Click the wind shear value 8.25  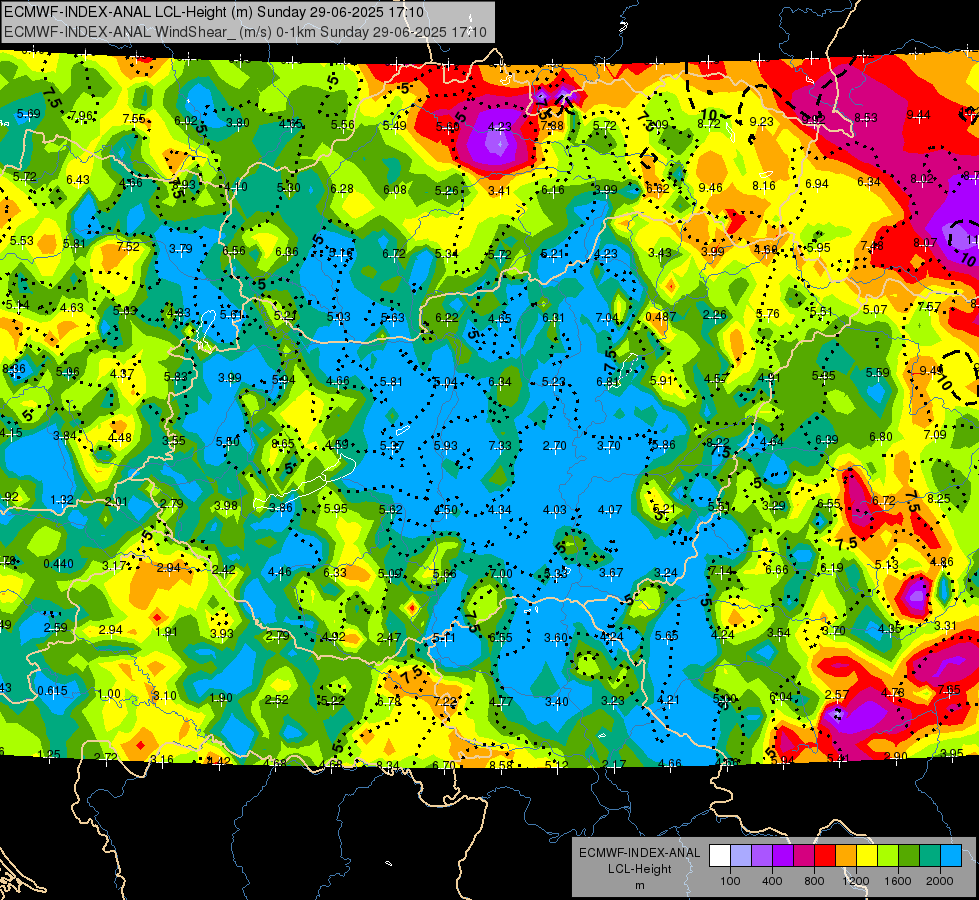click(x=938, y=498)
